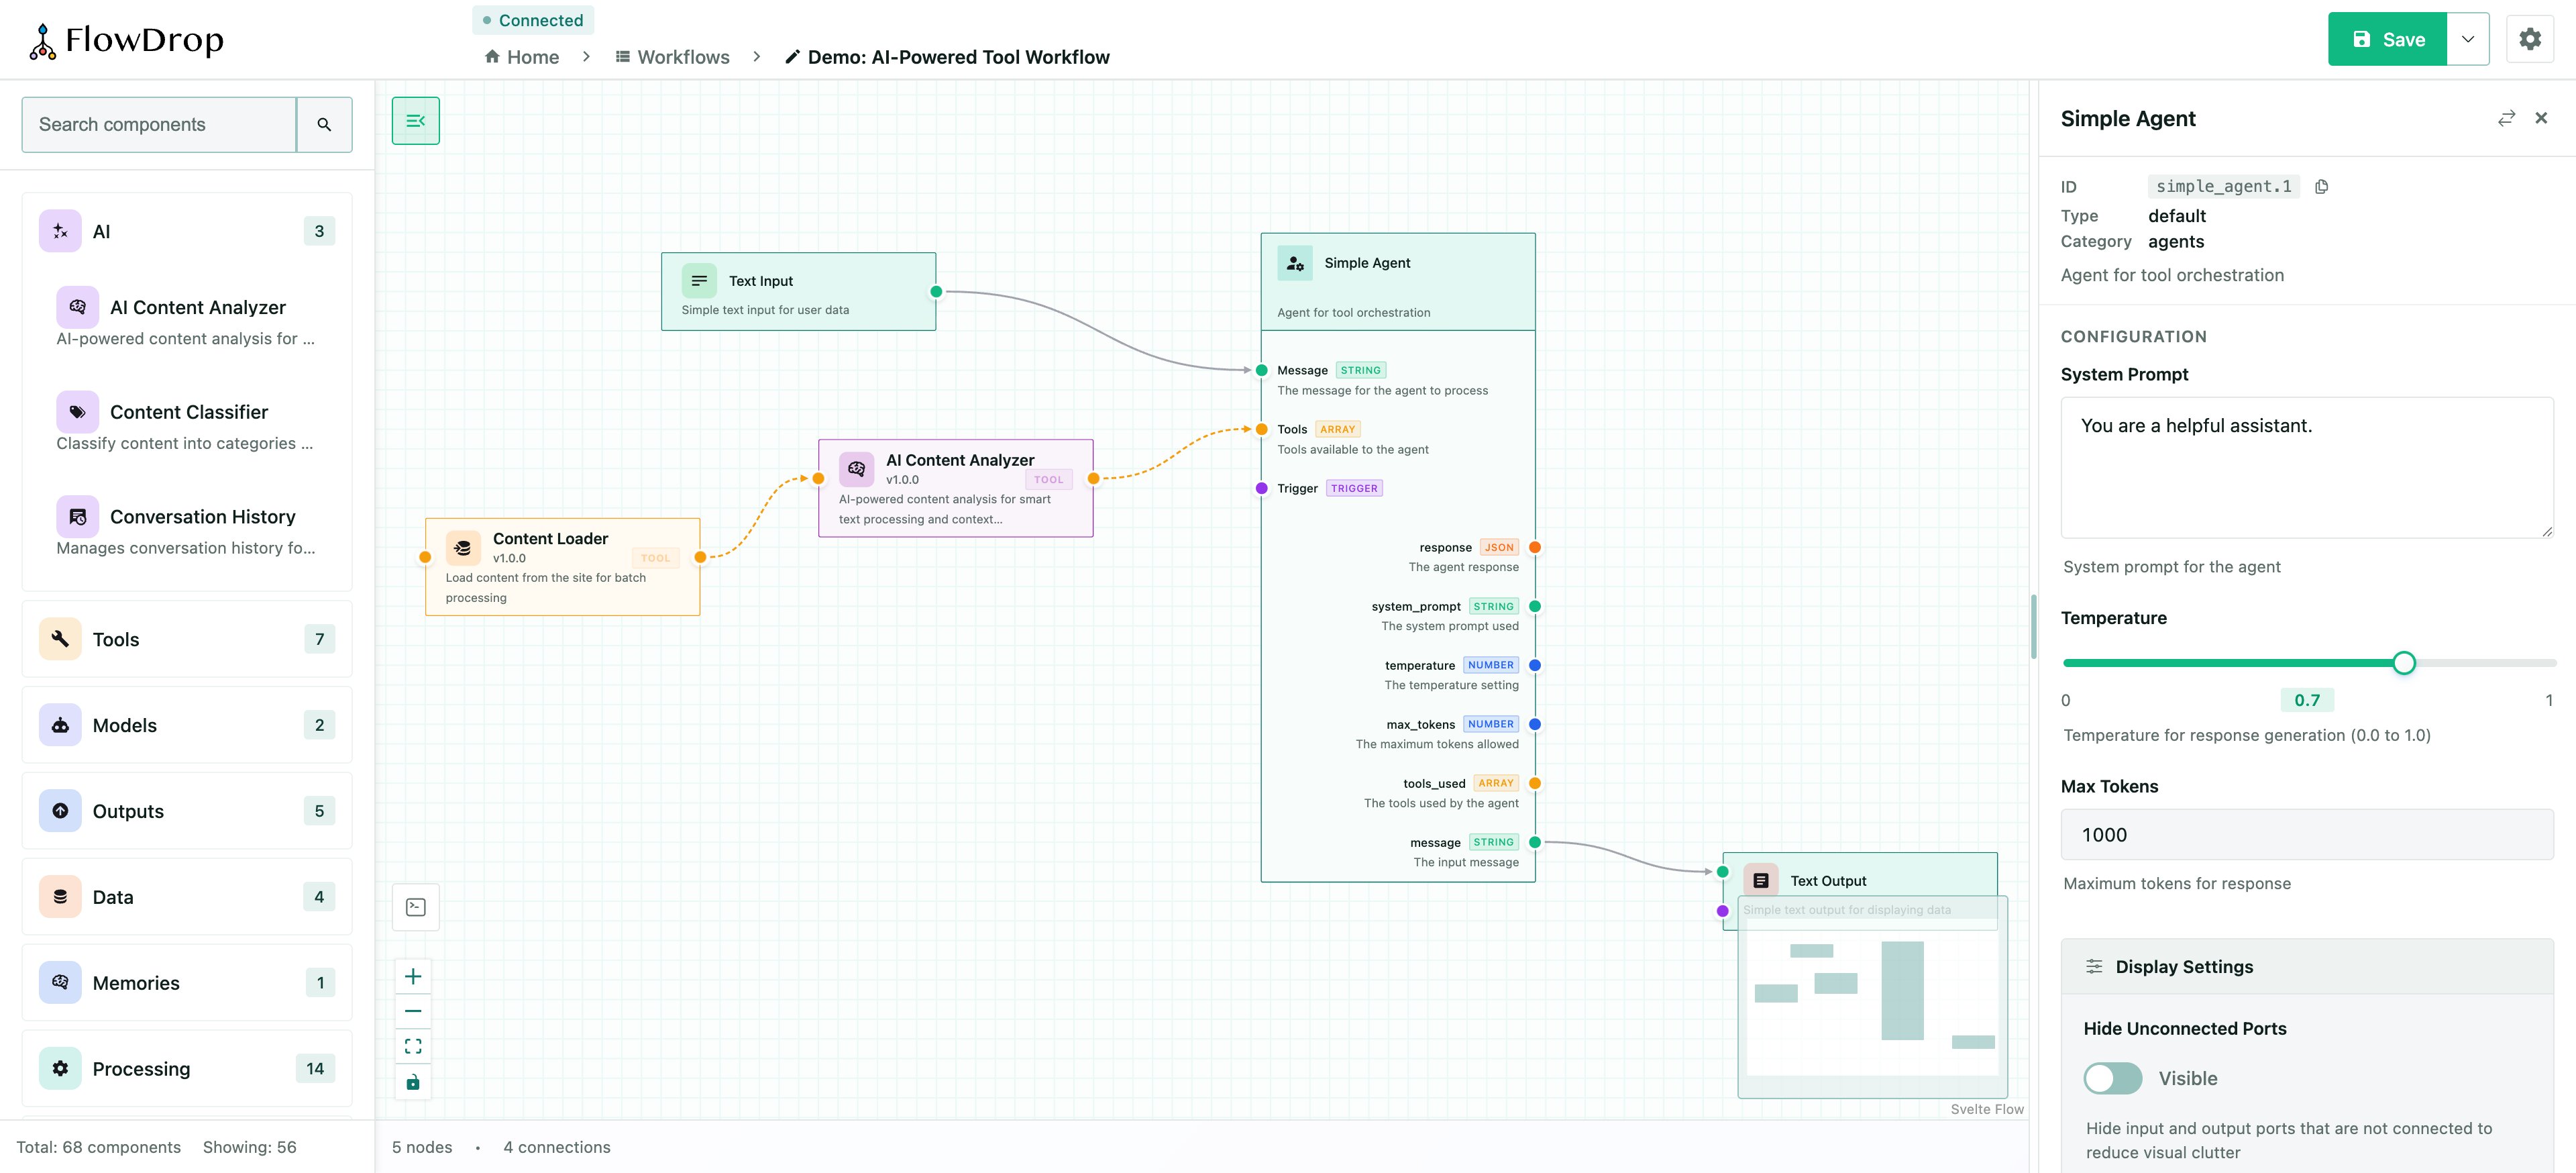Select the Text Input node
Screen dimensions: 2576x1173
(798, 292)
